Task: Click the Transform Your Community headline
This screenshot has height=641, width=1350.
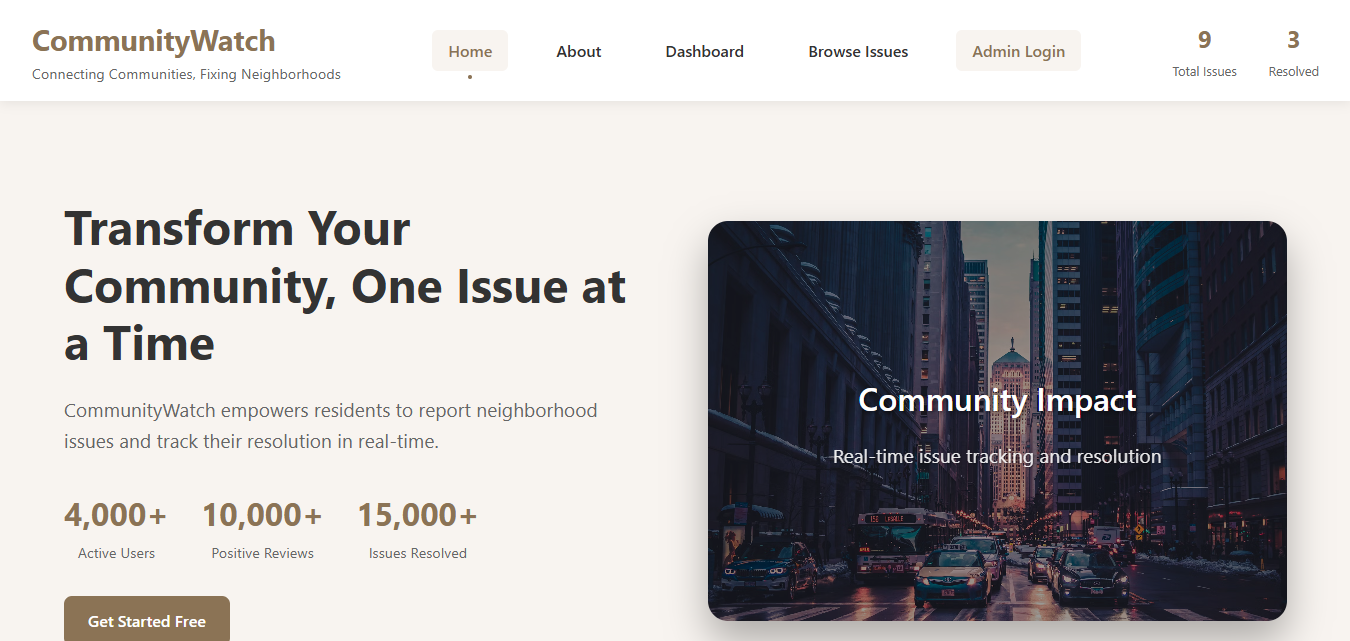Action: 345,287
